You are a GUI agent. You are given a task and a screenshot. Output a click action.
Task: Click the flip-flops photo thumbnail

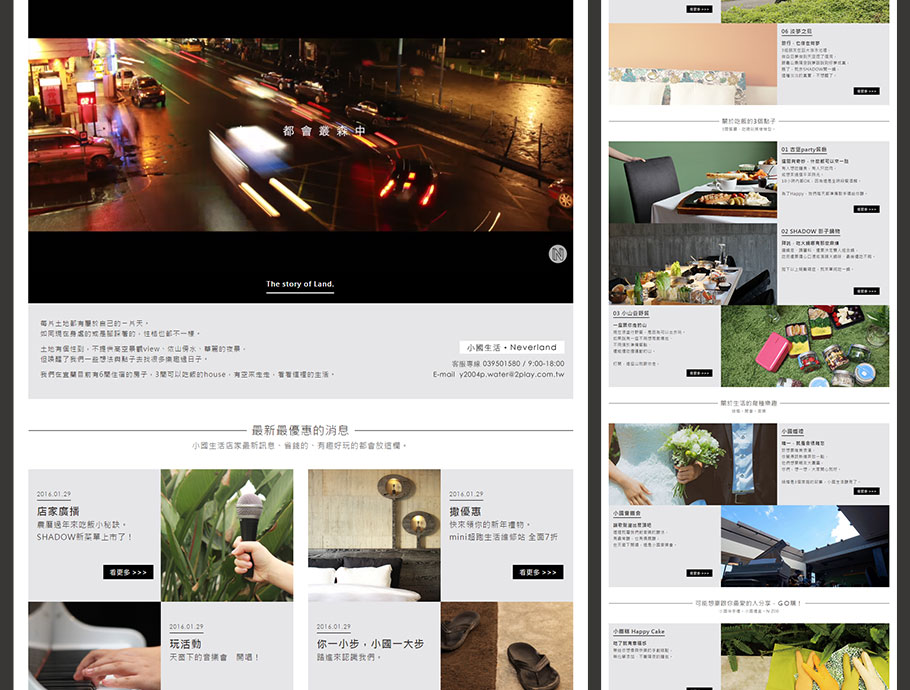point(506,650)
